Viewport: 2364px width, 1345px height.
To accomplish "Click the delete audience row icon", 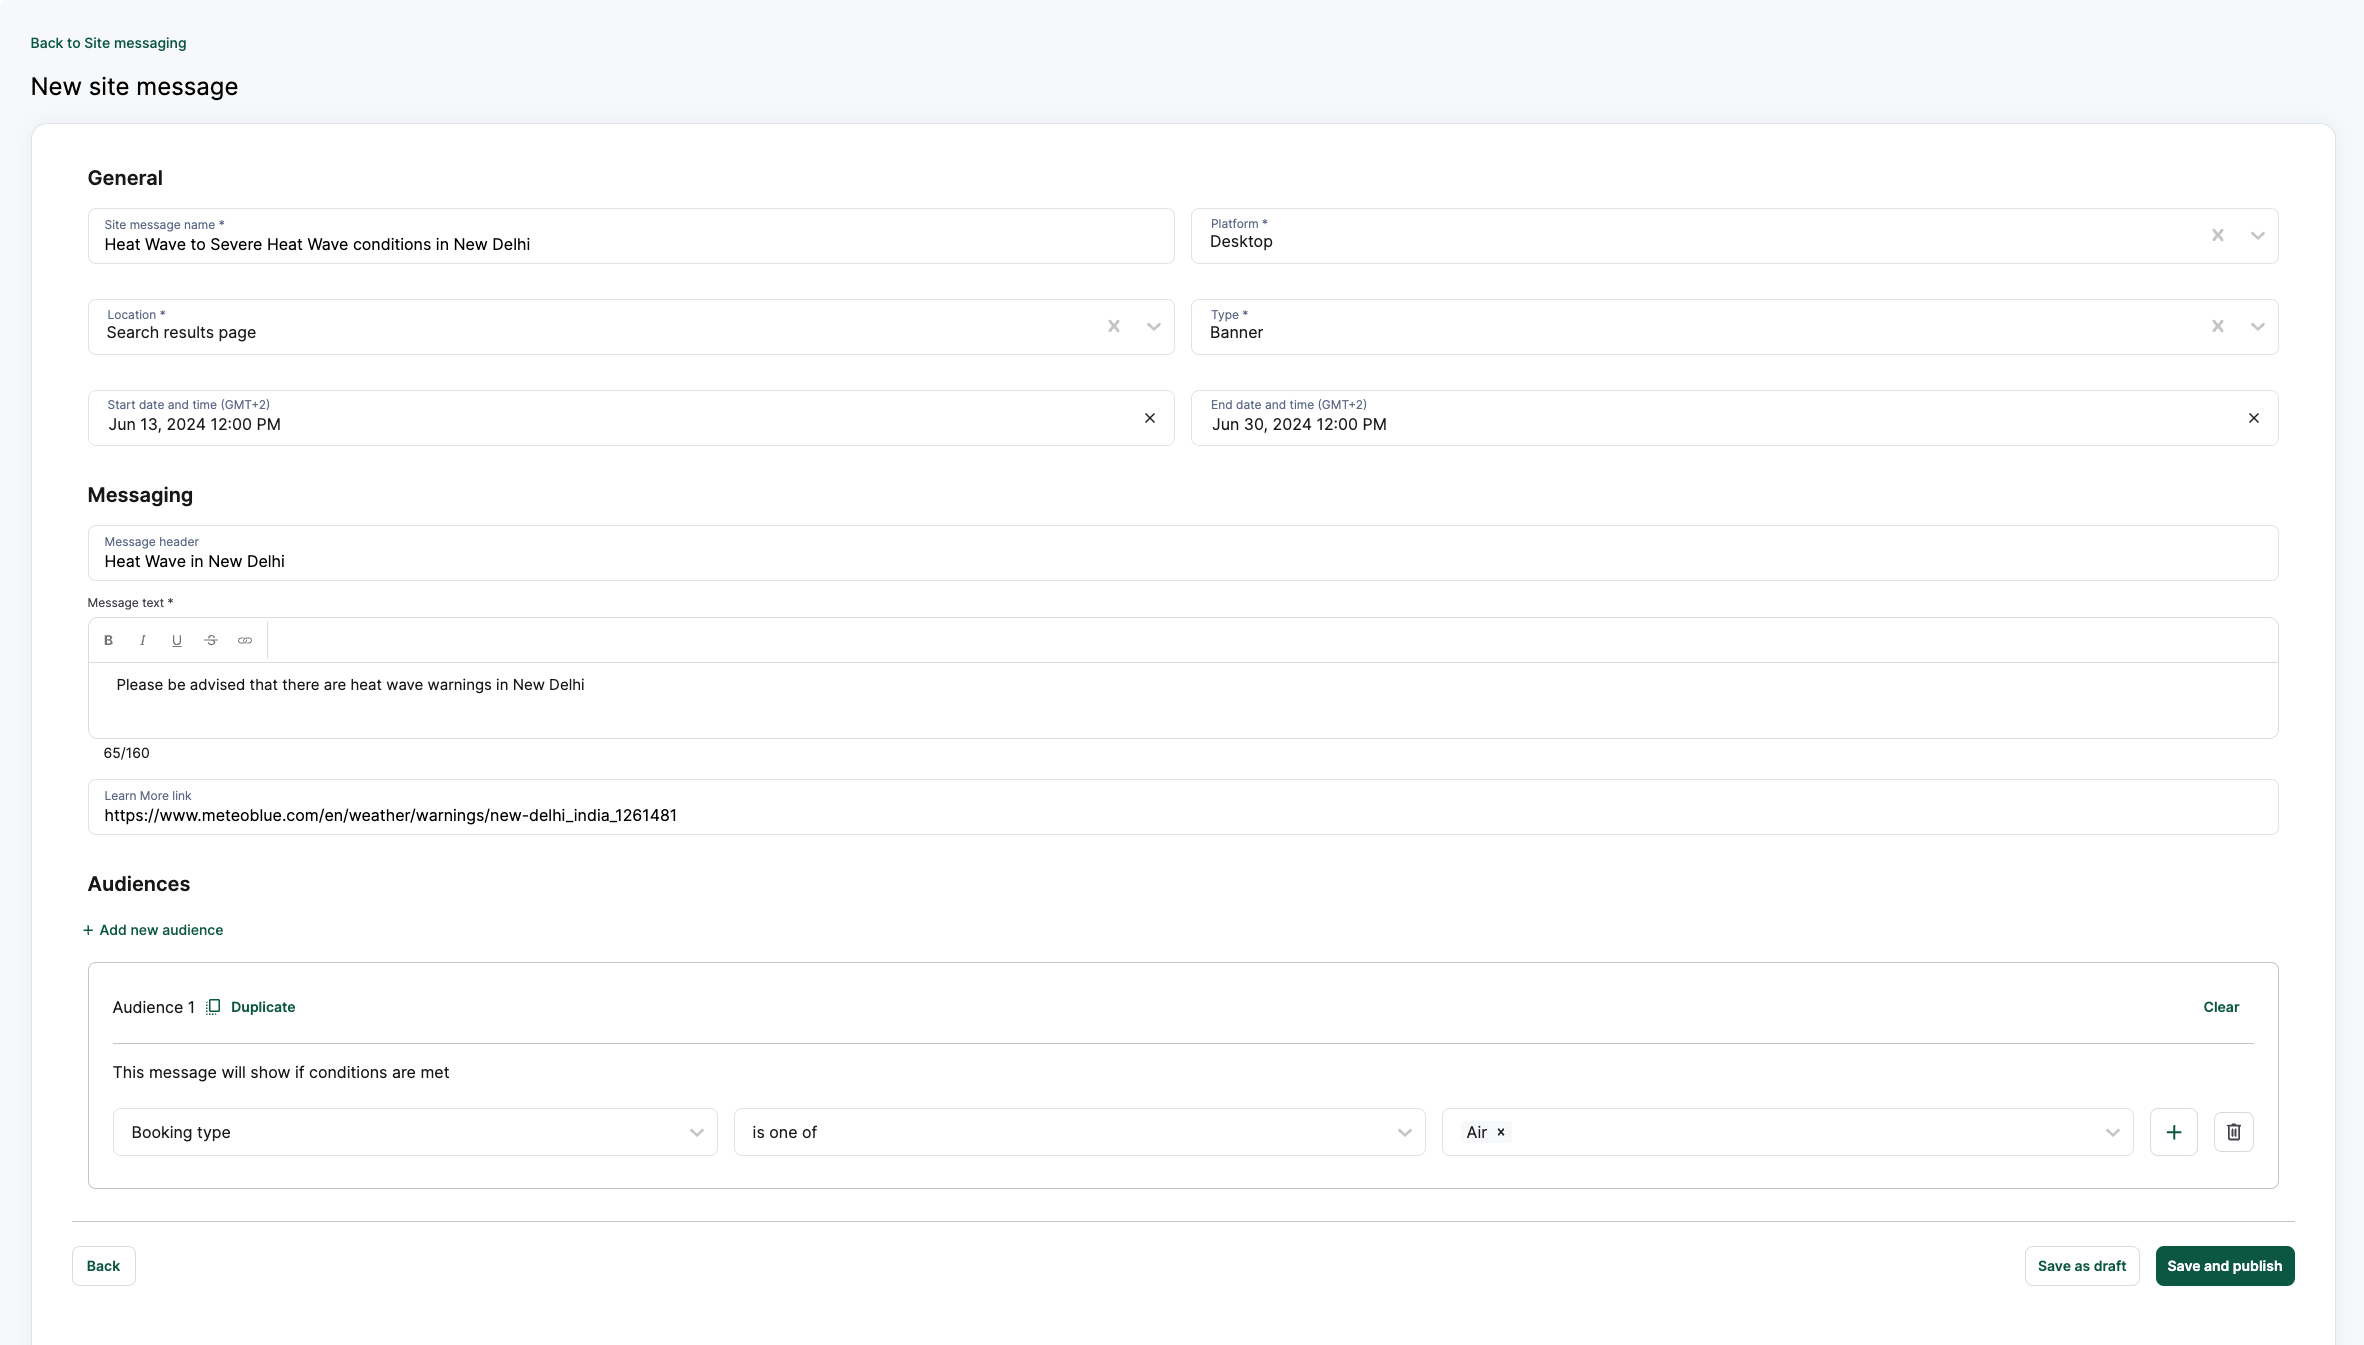I will tap(2234, 1132).
